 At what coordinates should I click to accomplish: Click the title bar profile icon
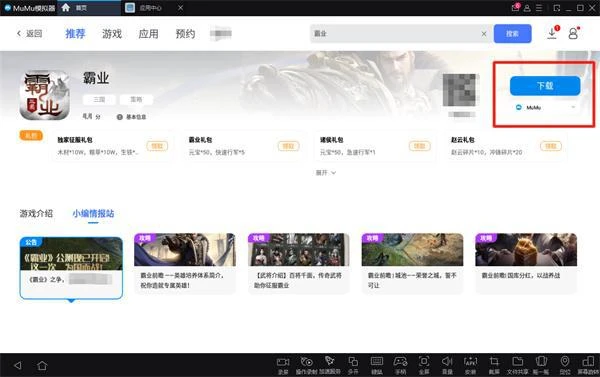click(x=527, y=8)
